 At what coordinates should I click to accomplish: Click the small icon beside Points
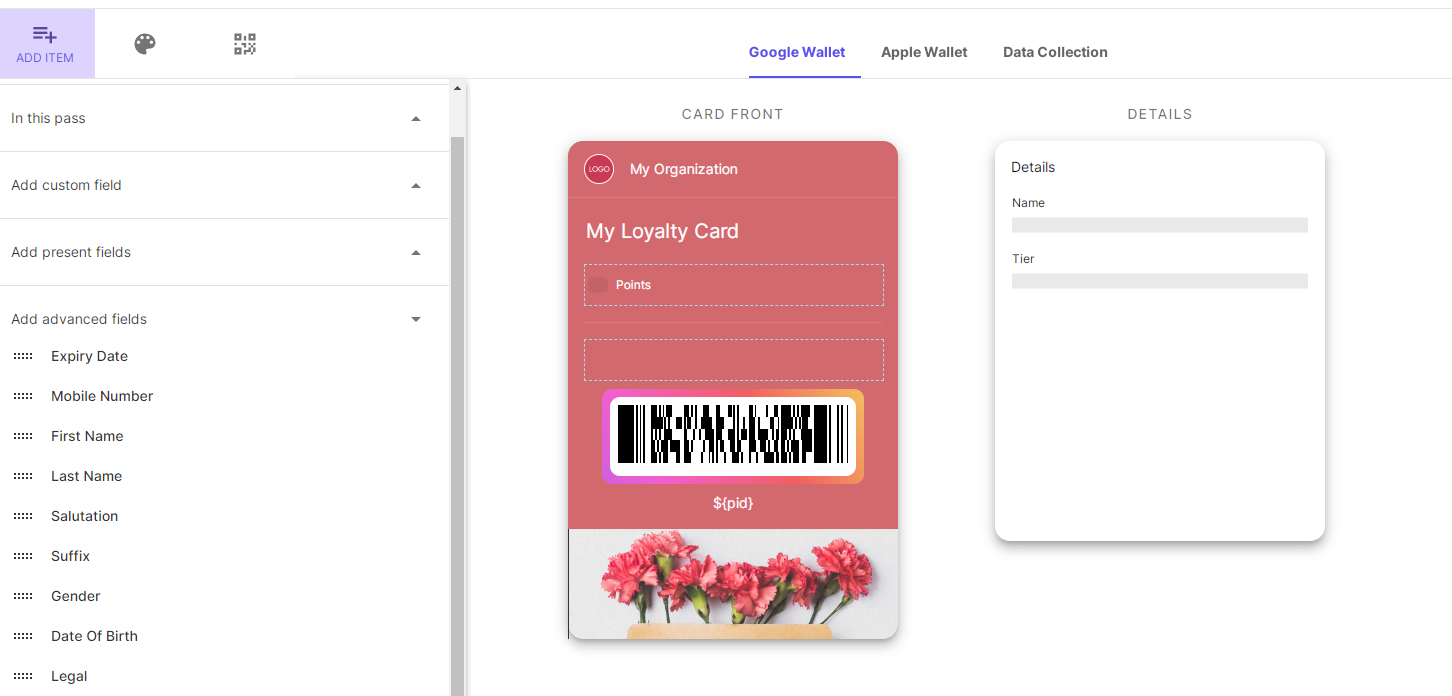click(598, 285)
